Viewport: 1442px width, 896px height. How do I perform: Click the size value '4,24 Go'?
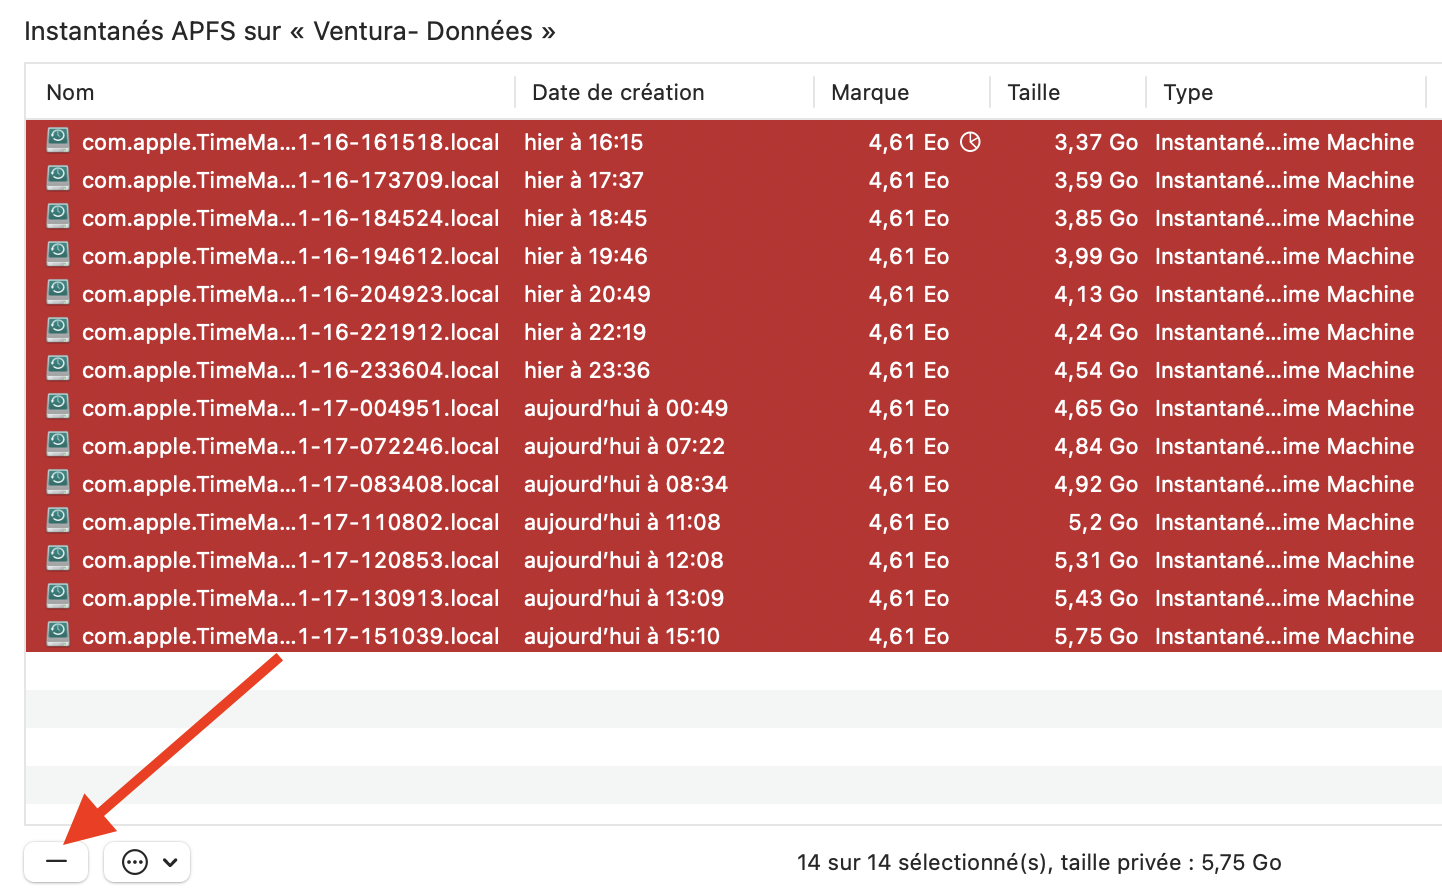point(1096,332)
